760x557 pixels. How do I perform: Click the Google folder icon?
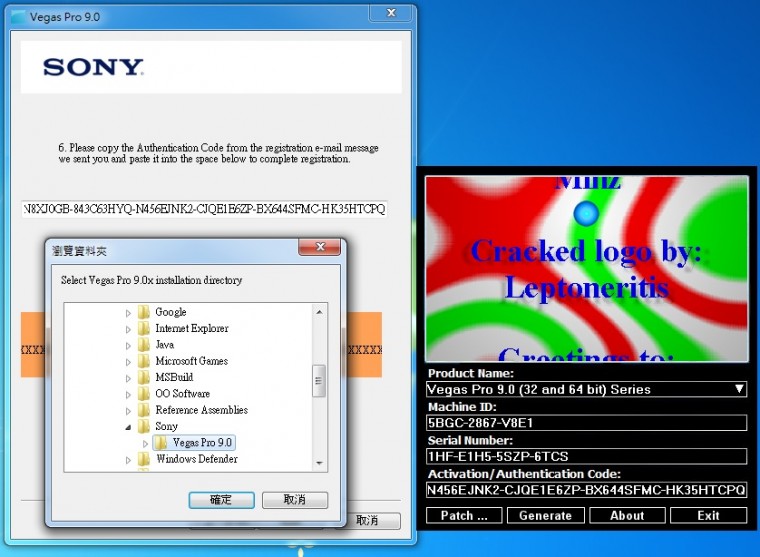[144, 312]
